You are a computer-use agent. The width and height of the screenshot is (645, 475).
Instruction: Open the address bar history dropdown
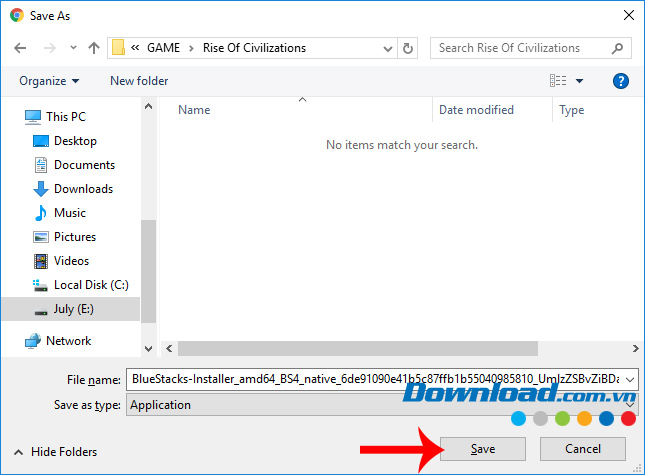387,49
